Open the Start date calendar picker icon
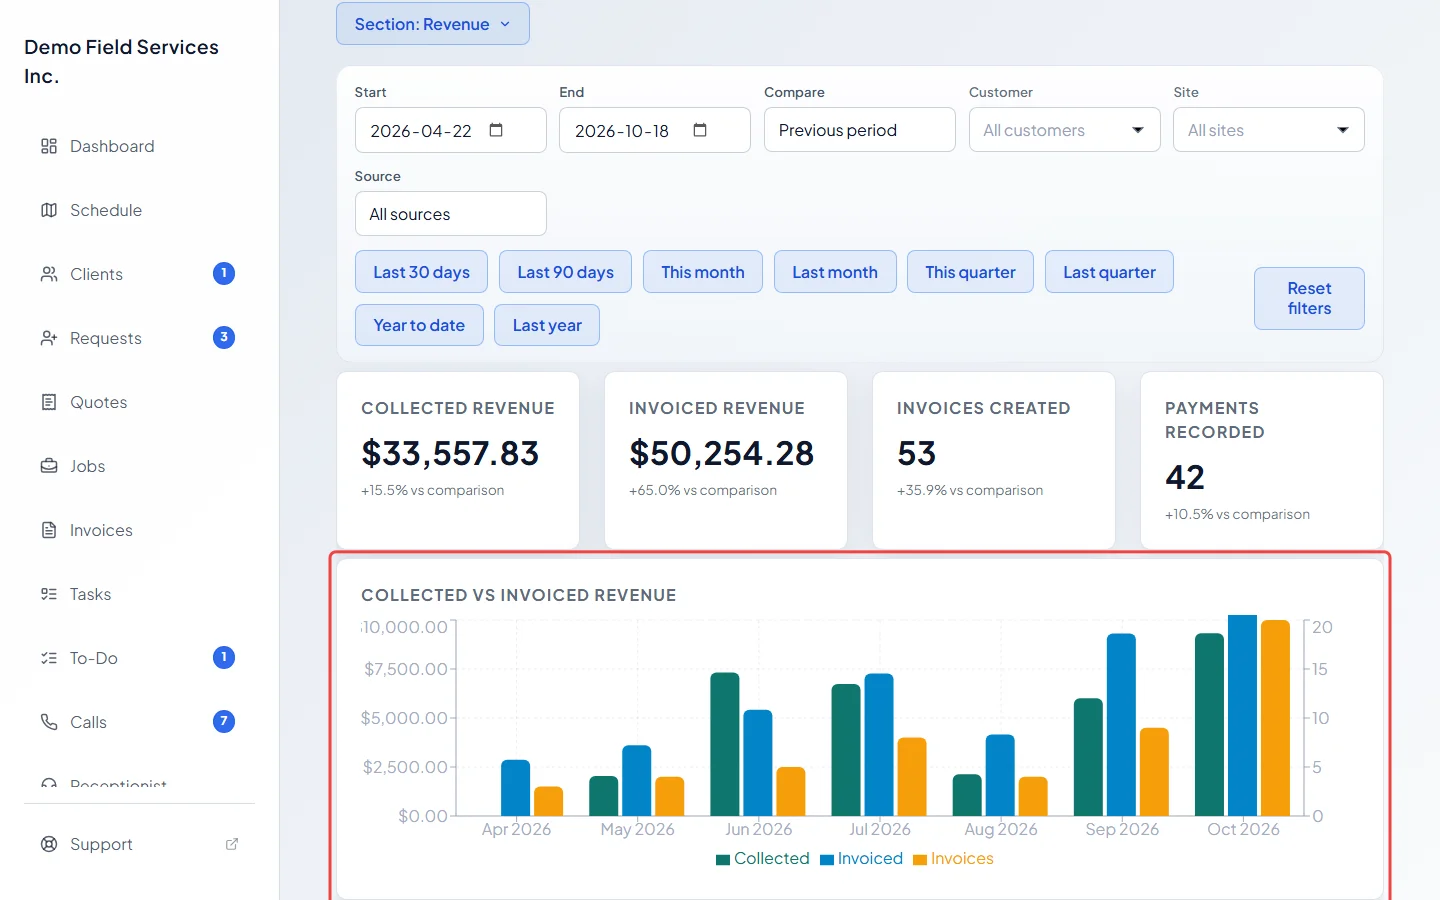 496,130
